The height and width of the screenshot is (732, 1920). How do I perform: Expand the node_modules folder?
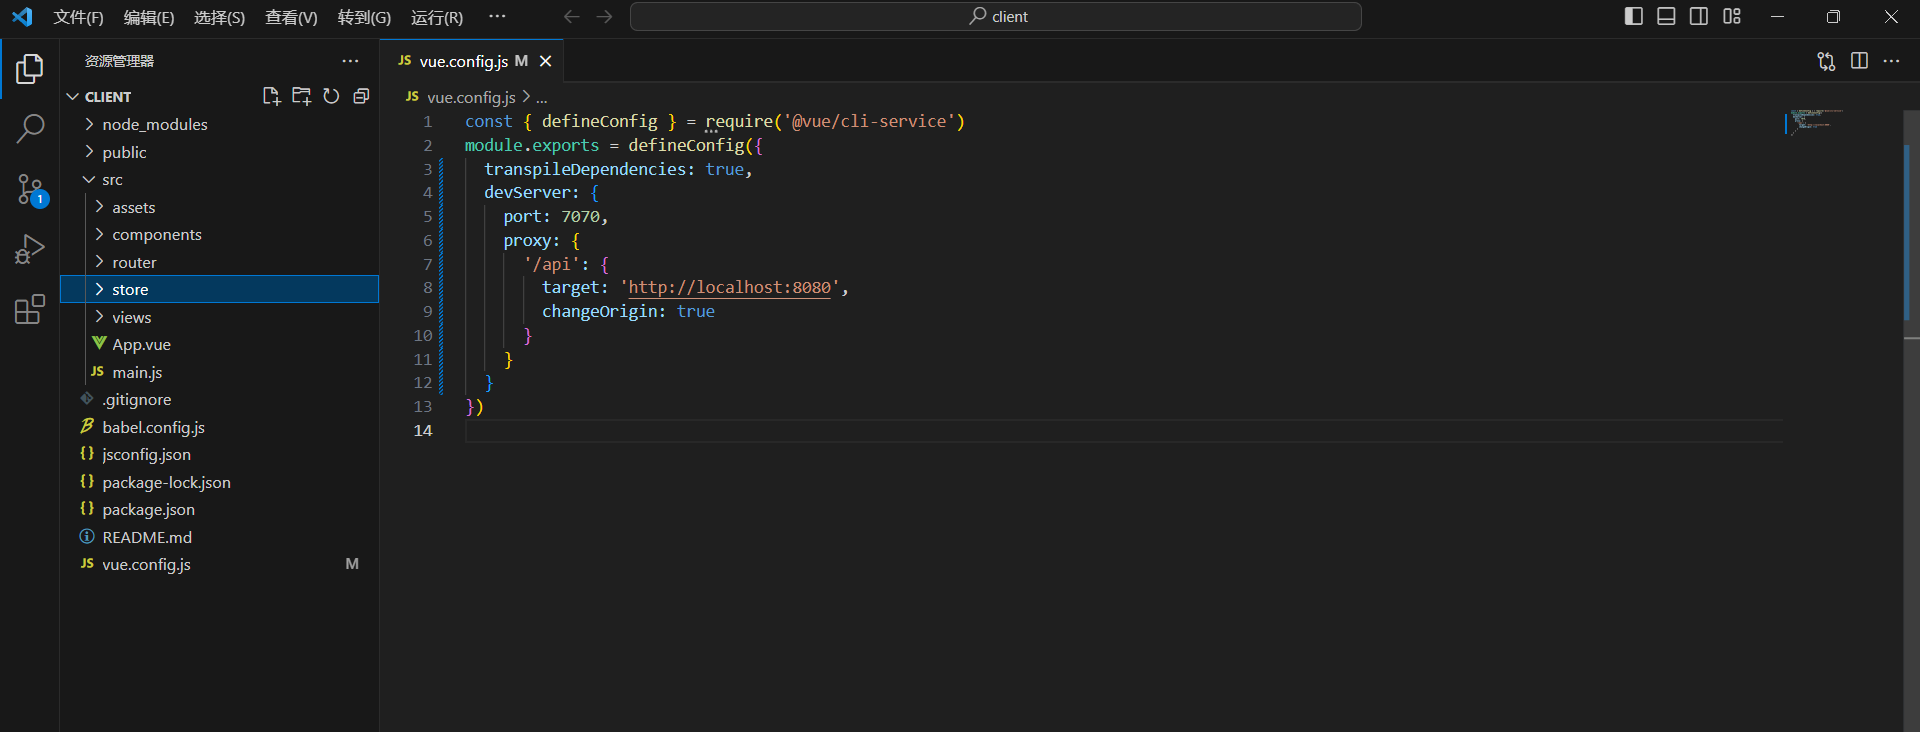(x=154, y=124)
